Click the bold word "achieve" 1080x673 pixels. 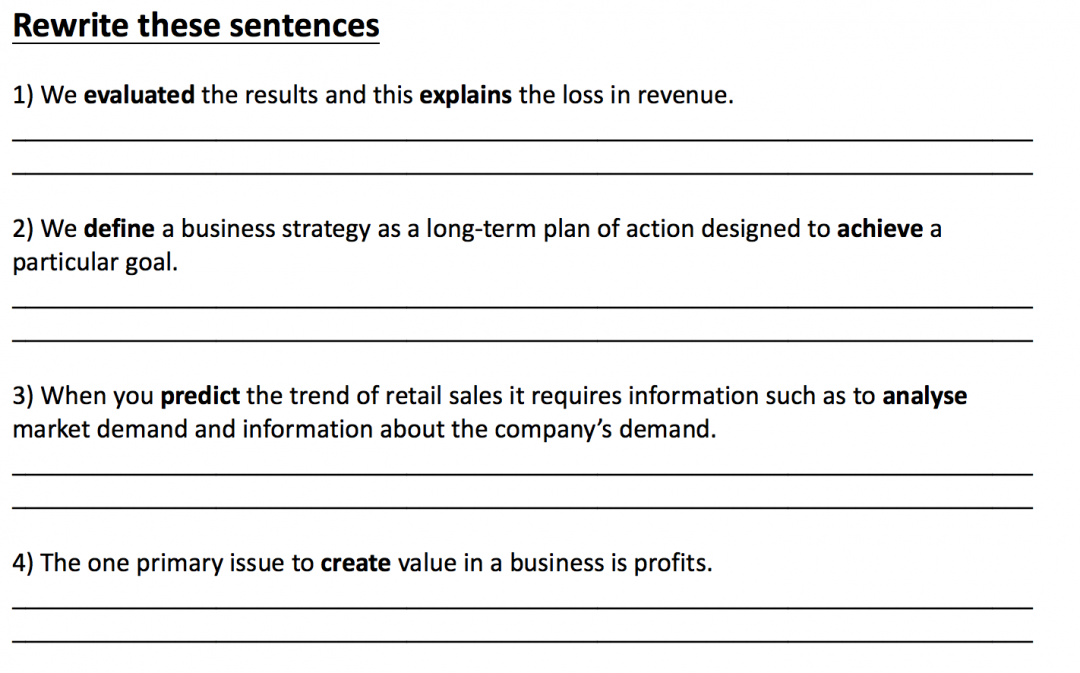pos(879,229)
